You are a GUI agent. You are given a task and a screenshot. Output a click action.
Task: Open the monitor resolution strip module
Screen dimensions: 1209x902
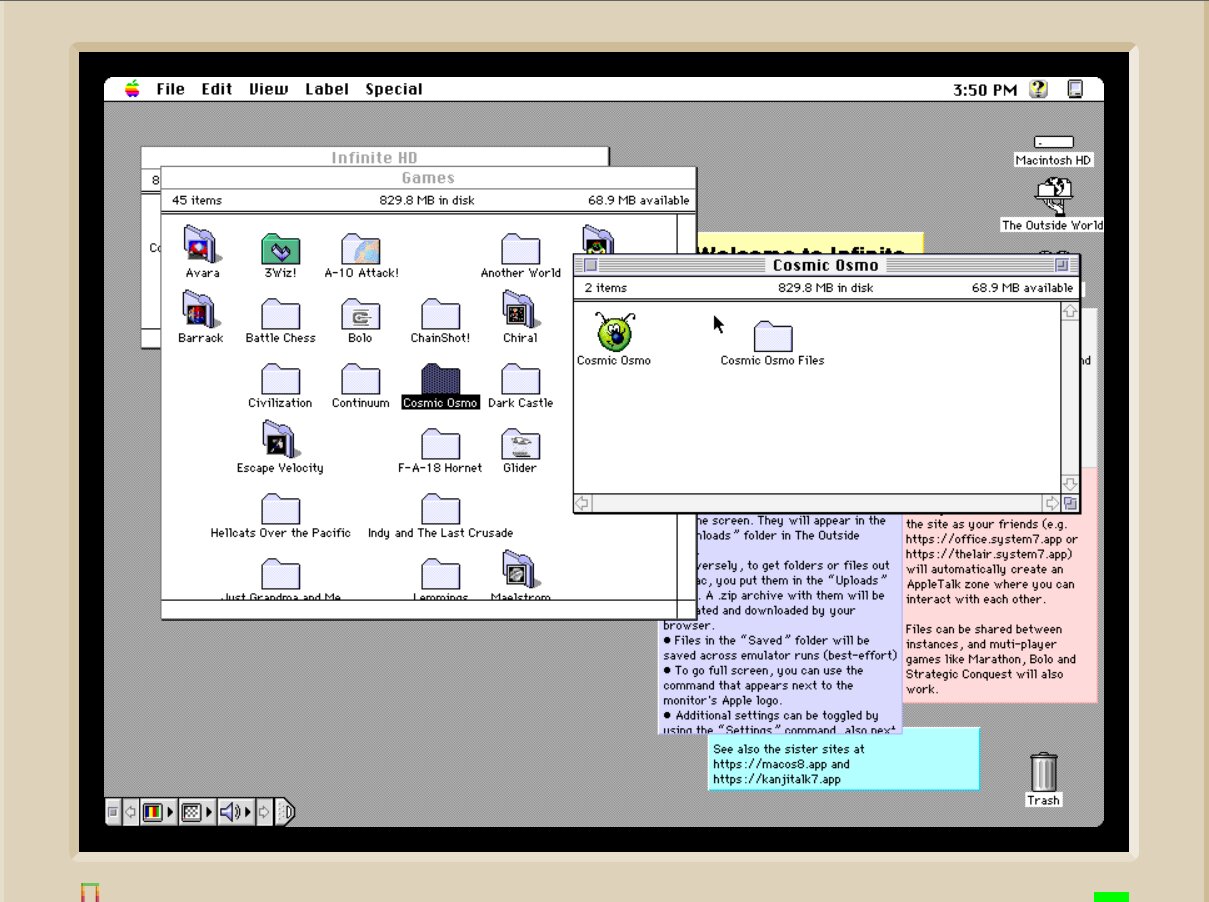click(x=197, y=812)
